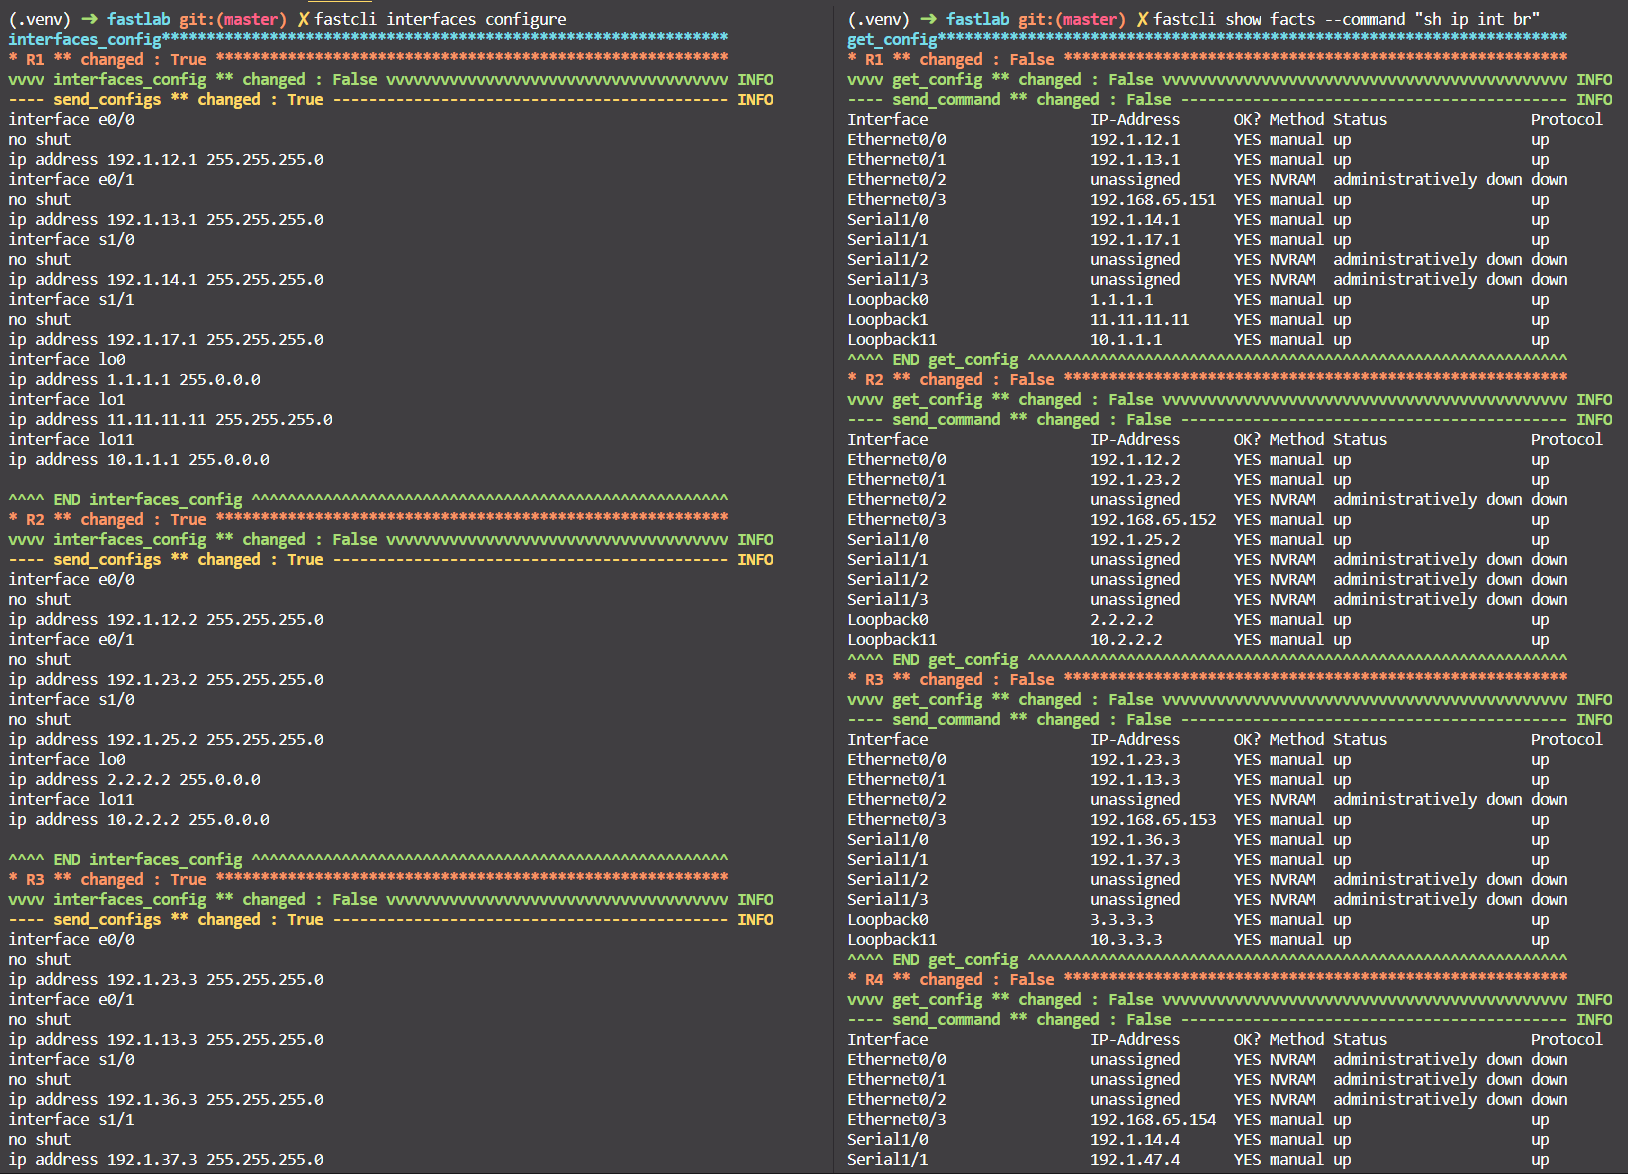Click 'ip address 192.1.12.2 255.255.255.0' line
Screen dimensions: 1628x1174
pyautogui.click(x=166, y=619)
